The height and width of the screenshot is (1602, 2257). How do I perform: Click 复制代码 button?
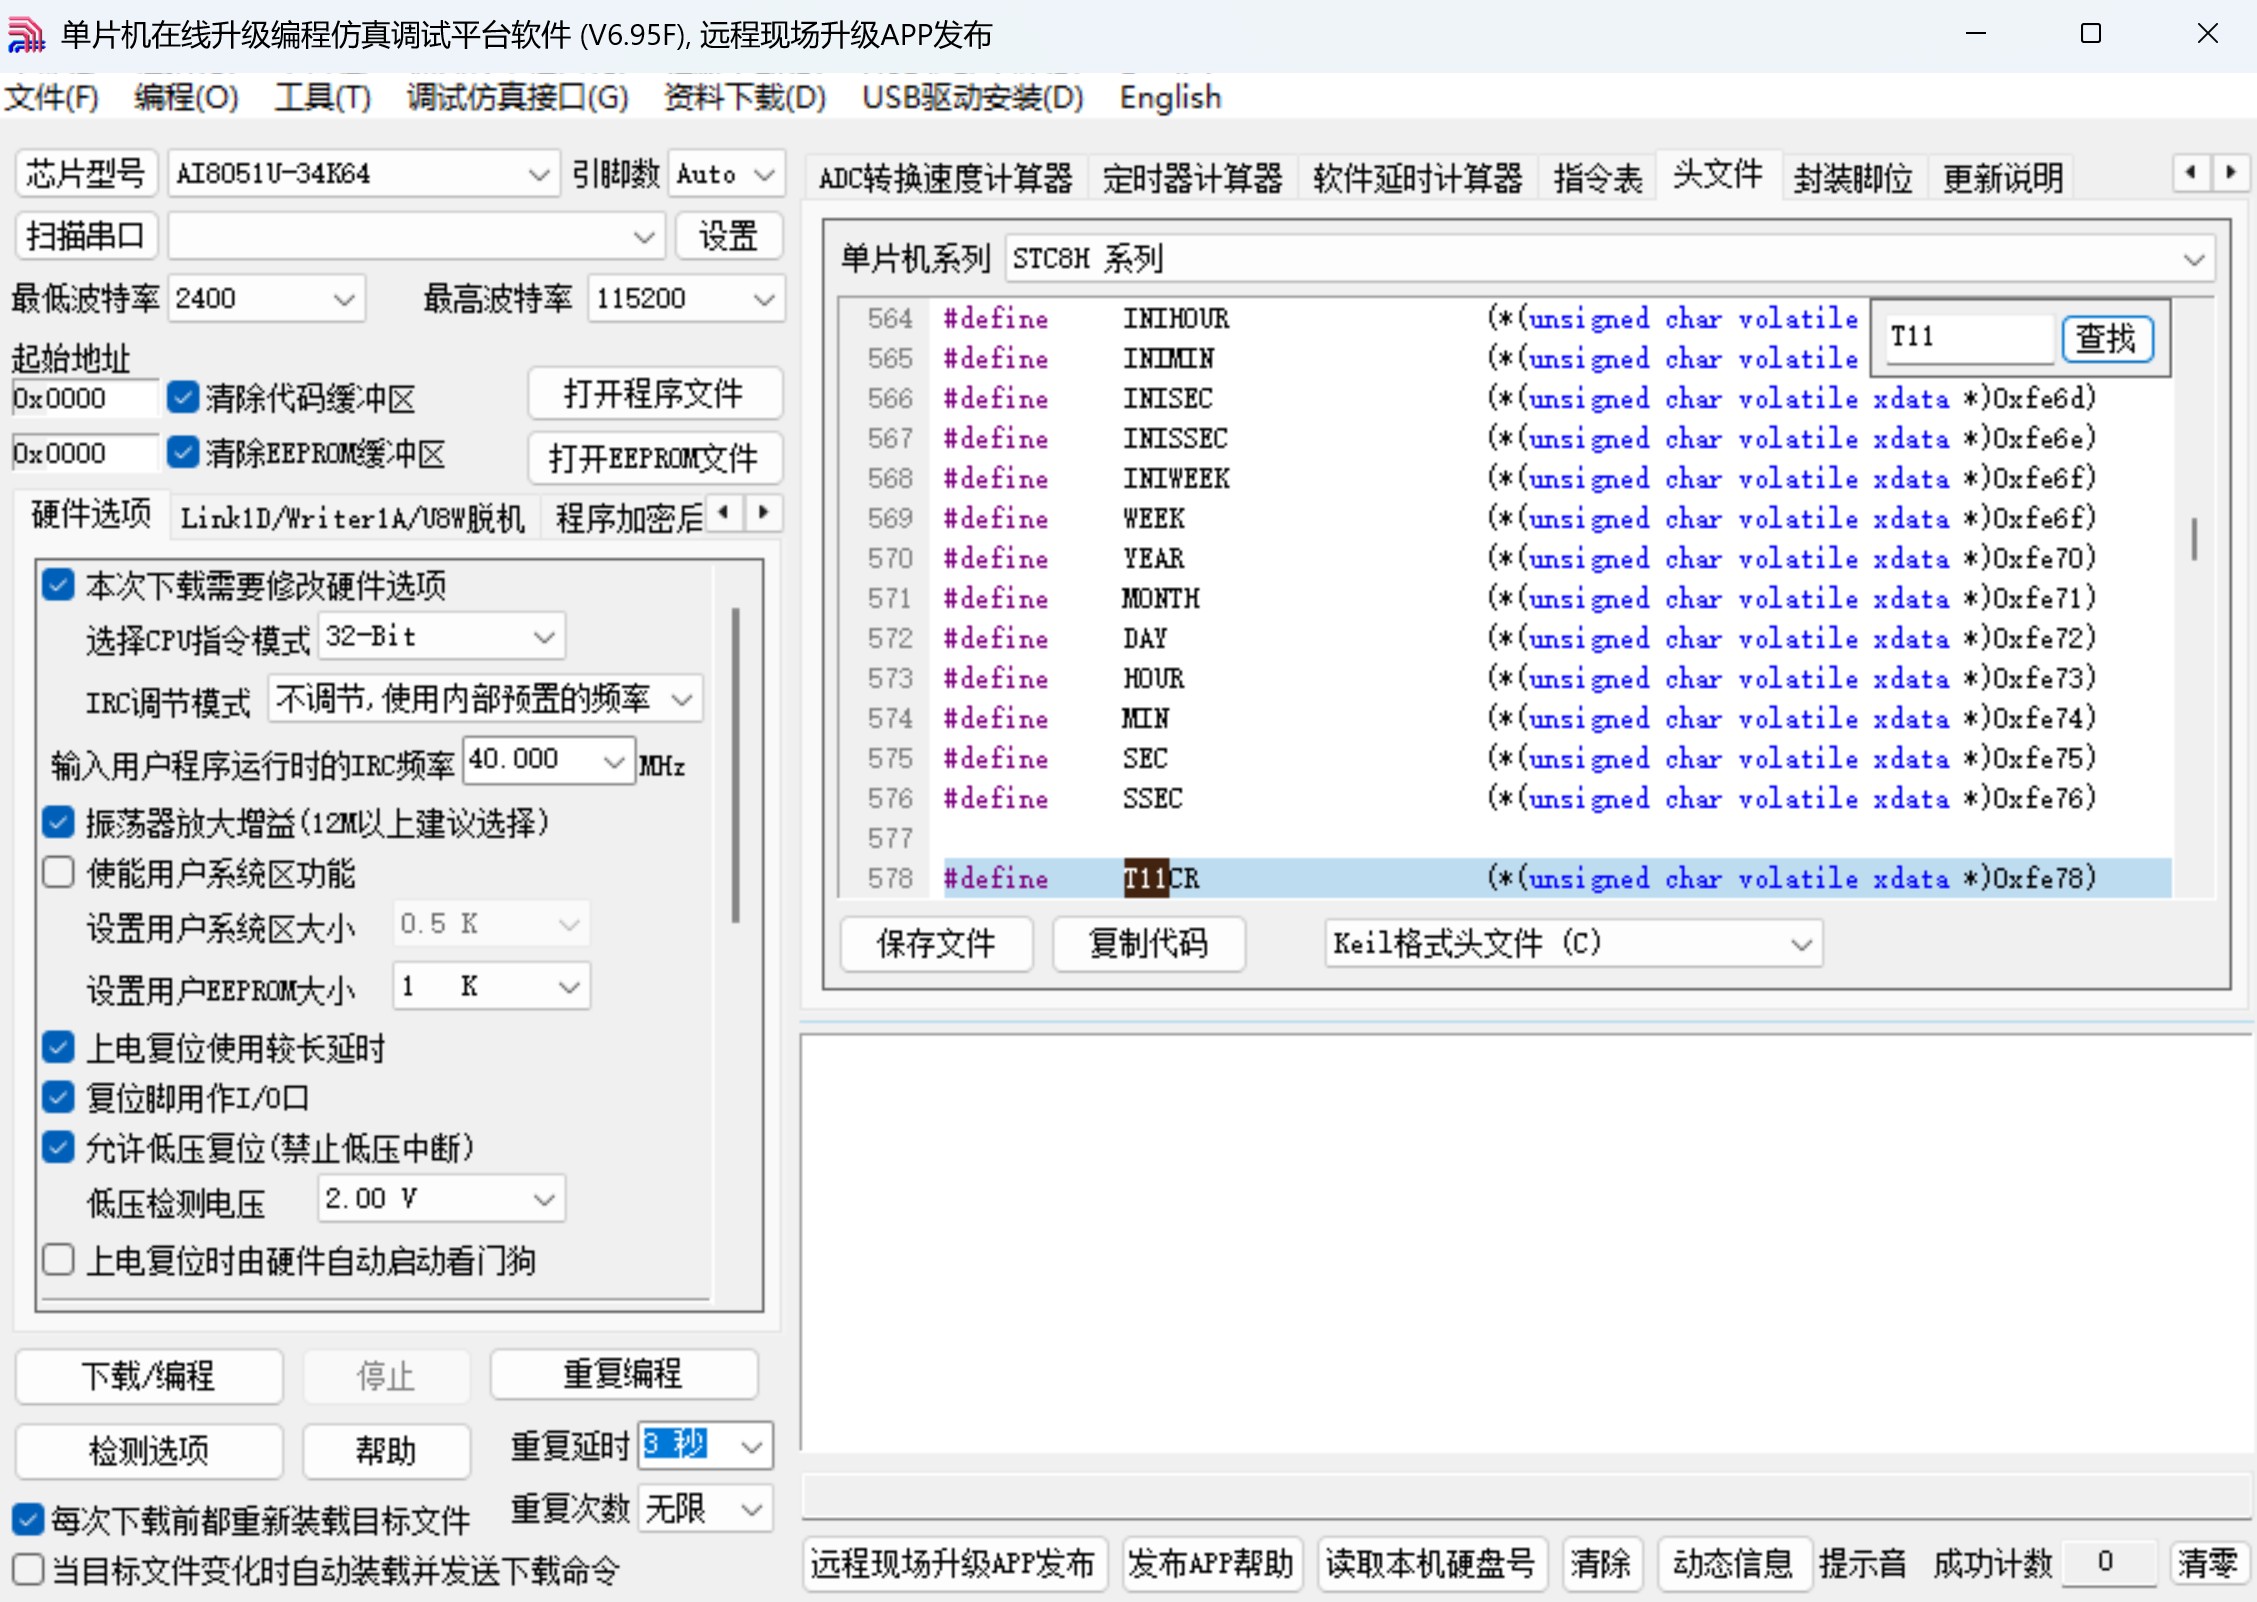point(1148,943)
